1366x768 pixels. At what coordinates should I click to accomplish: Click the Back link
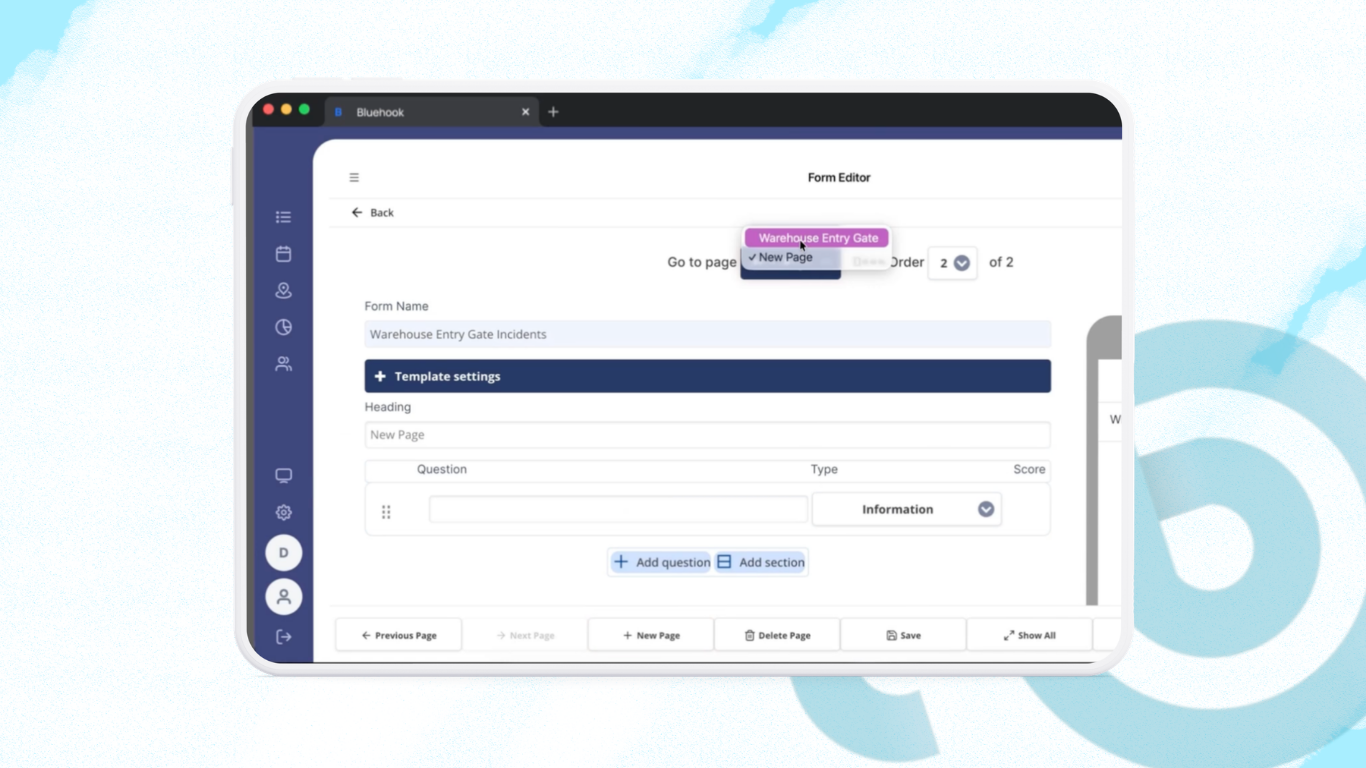click(372, 213)
